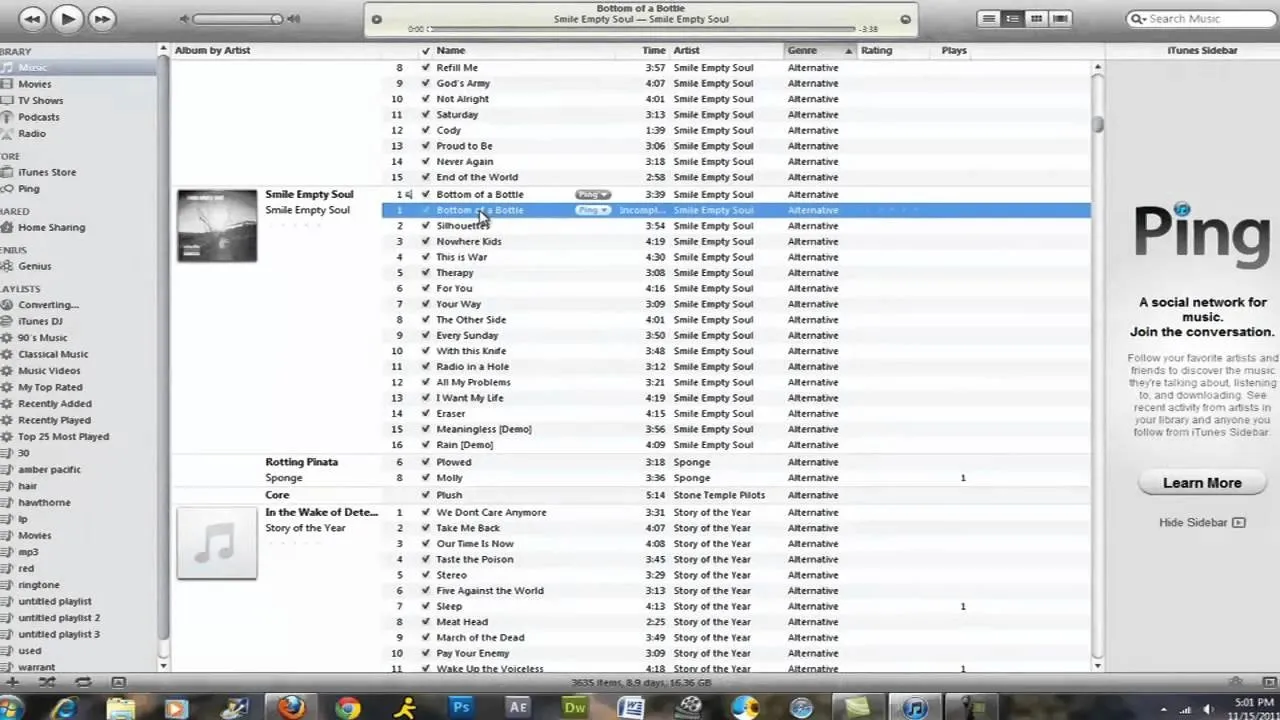
Task: Click the playback progress bar
Action: point(641,29)
